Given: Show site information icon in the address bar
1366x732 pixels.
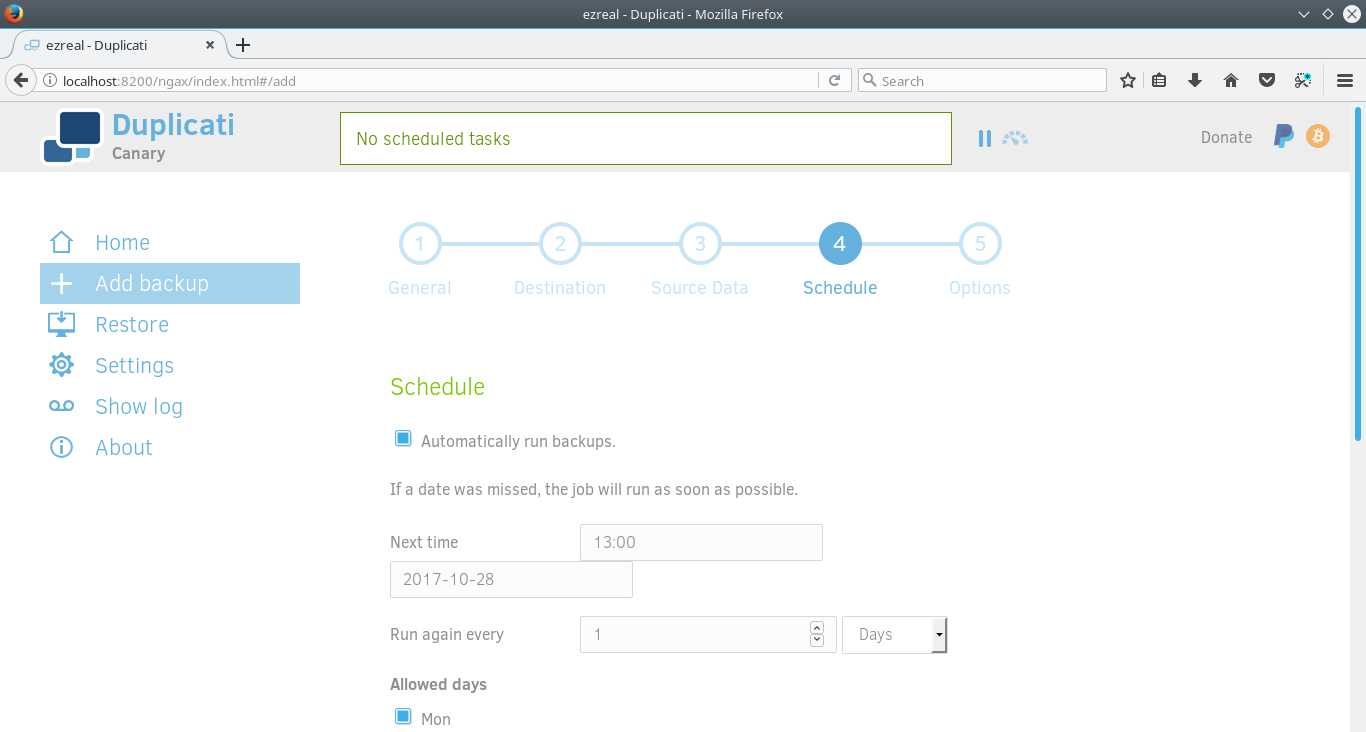Looking at the screenshot, I should point(48,81).
